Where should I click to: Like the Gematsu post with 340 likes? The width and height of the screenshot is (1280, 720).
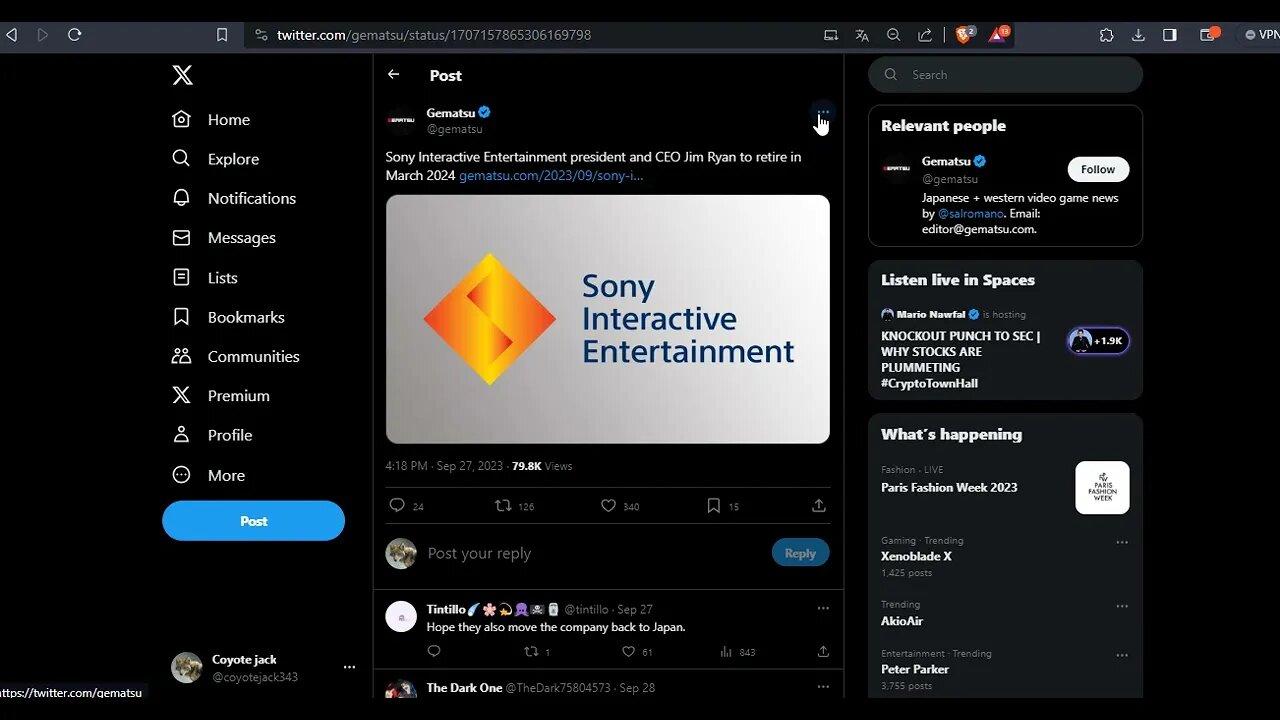608,505
